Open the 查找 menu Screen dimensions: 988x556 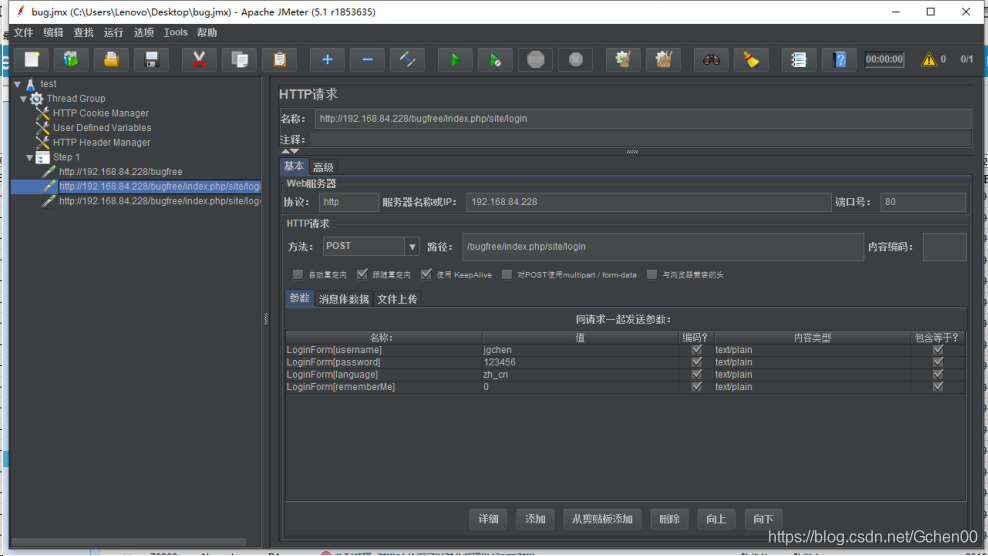83,32
